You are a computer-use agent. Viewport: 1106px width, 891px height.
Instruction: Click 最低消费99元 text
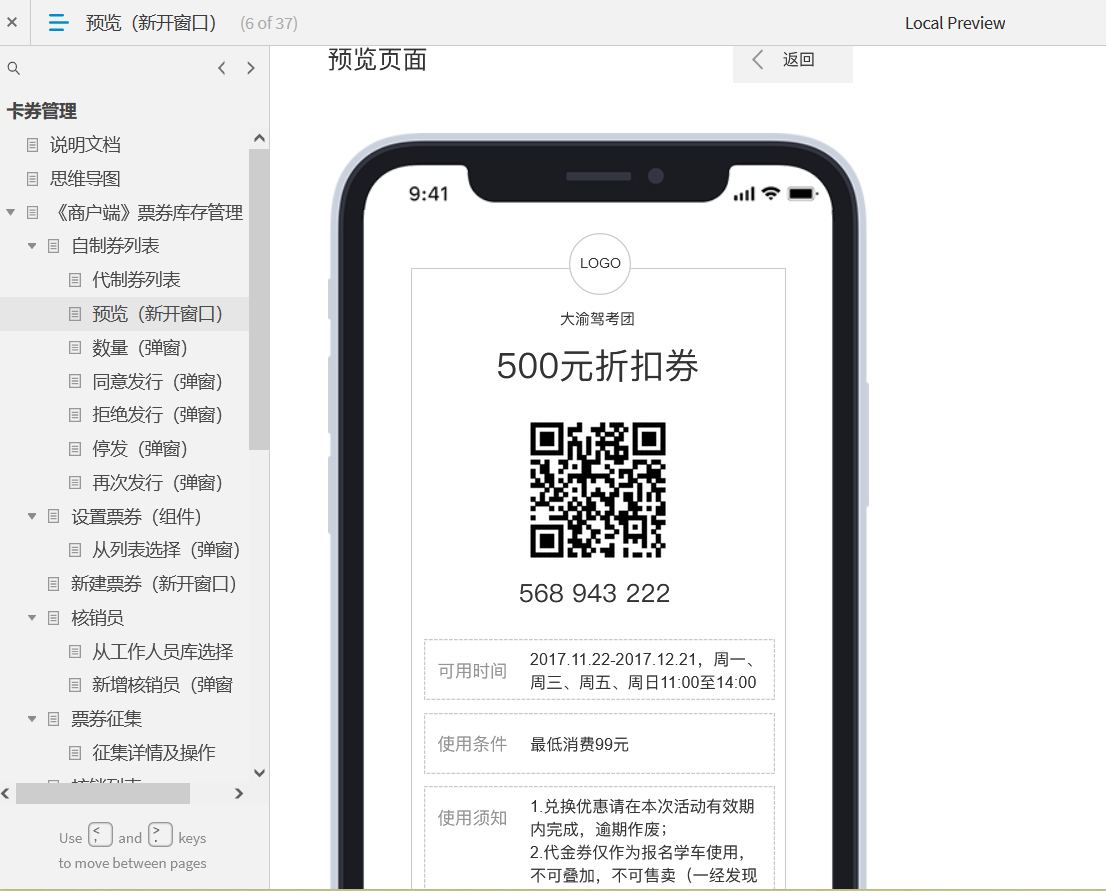click(579, 744)
